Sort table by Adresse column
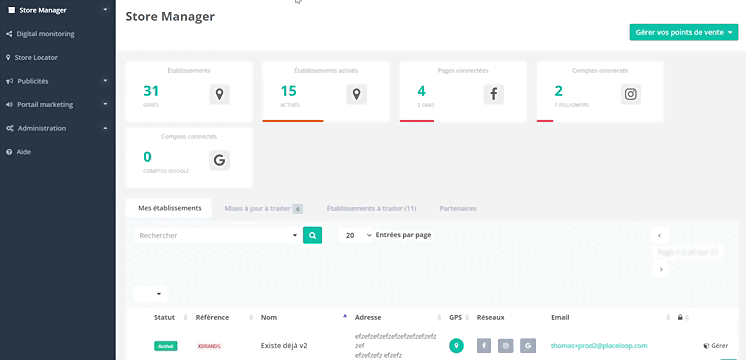This screenshot has width=746, height=360. (368, 317)
